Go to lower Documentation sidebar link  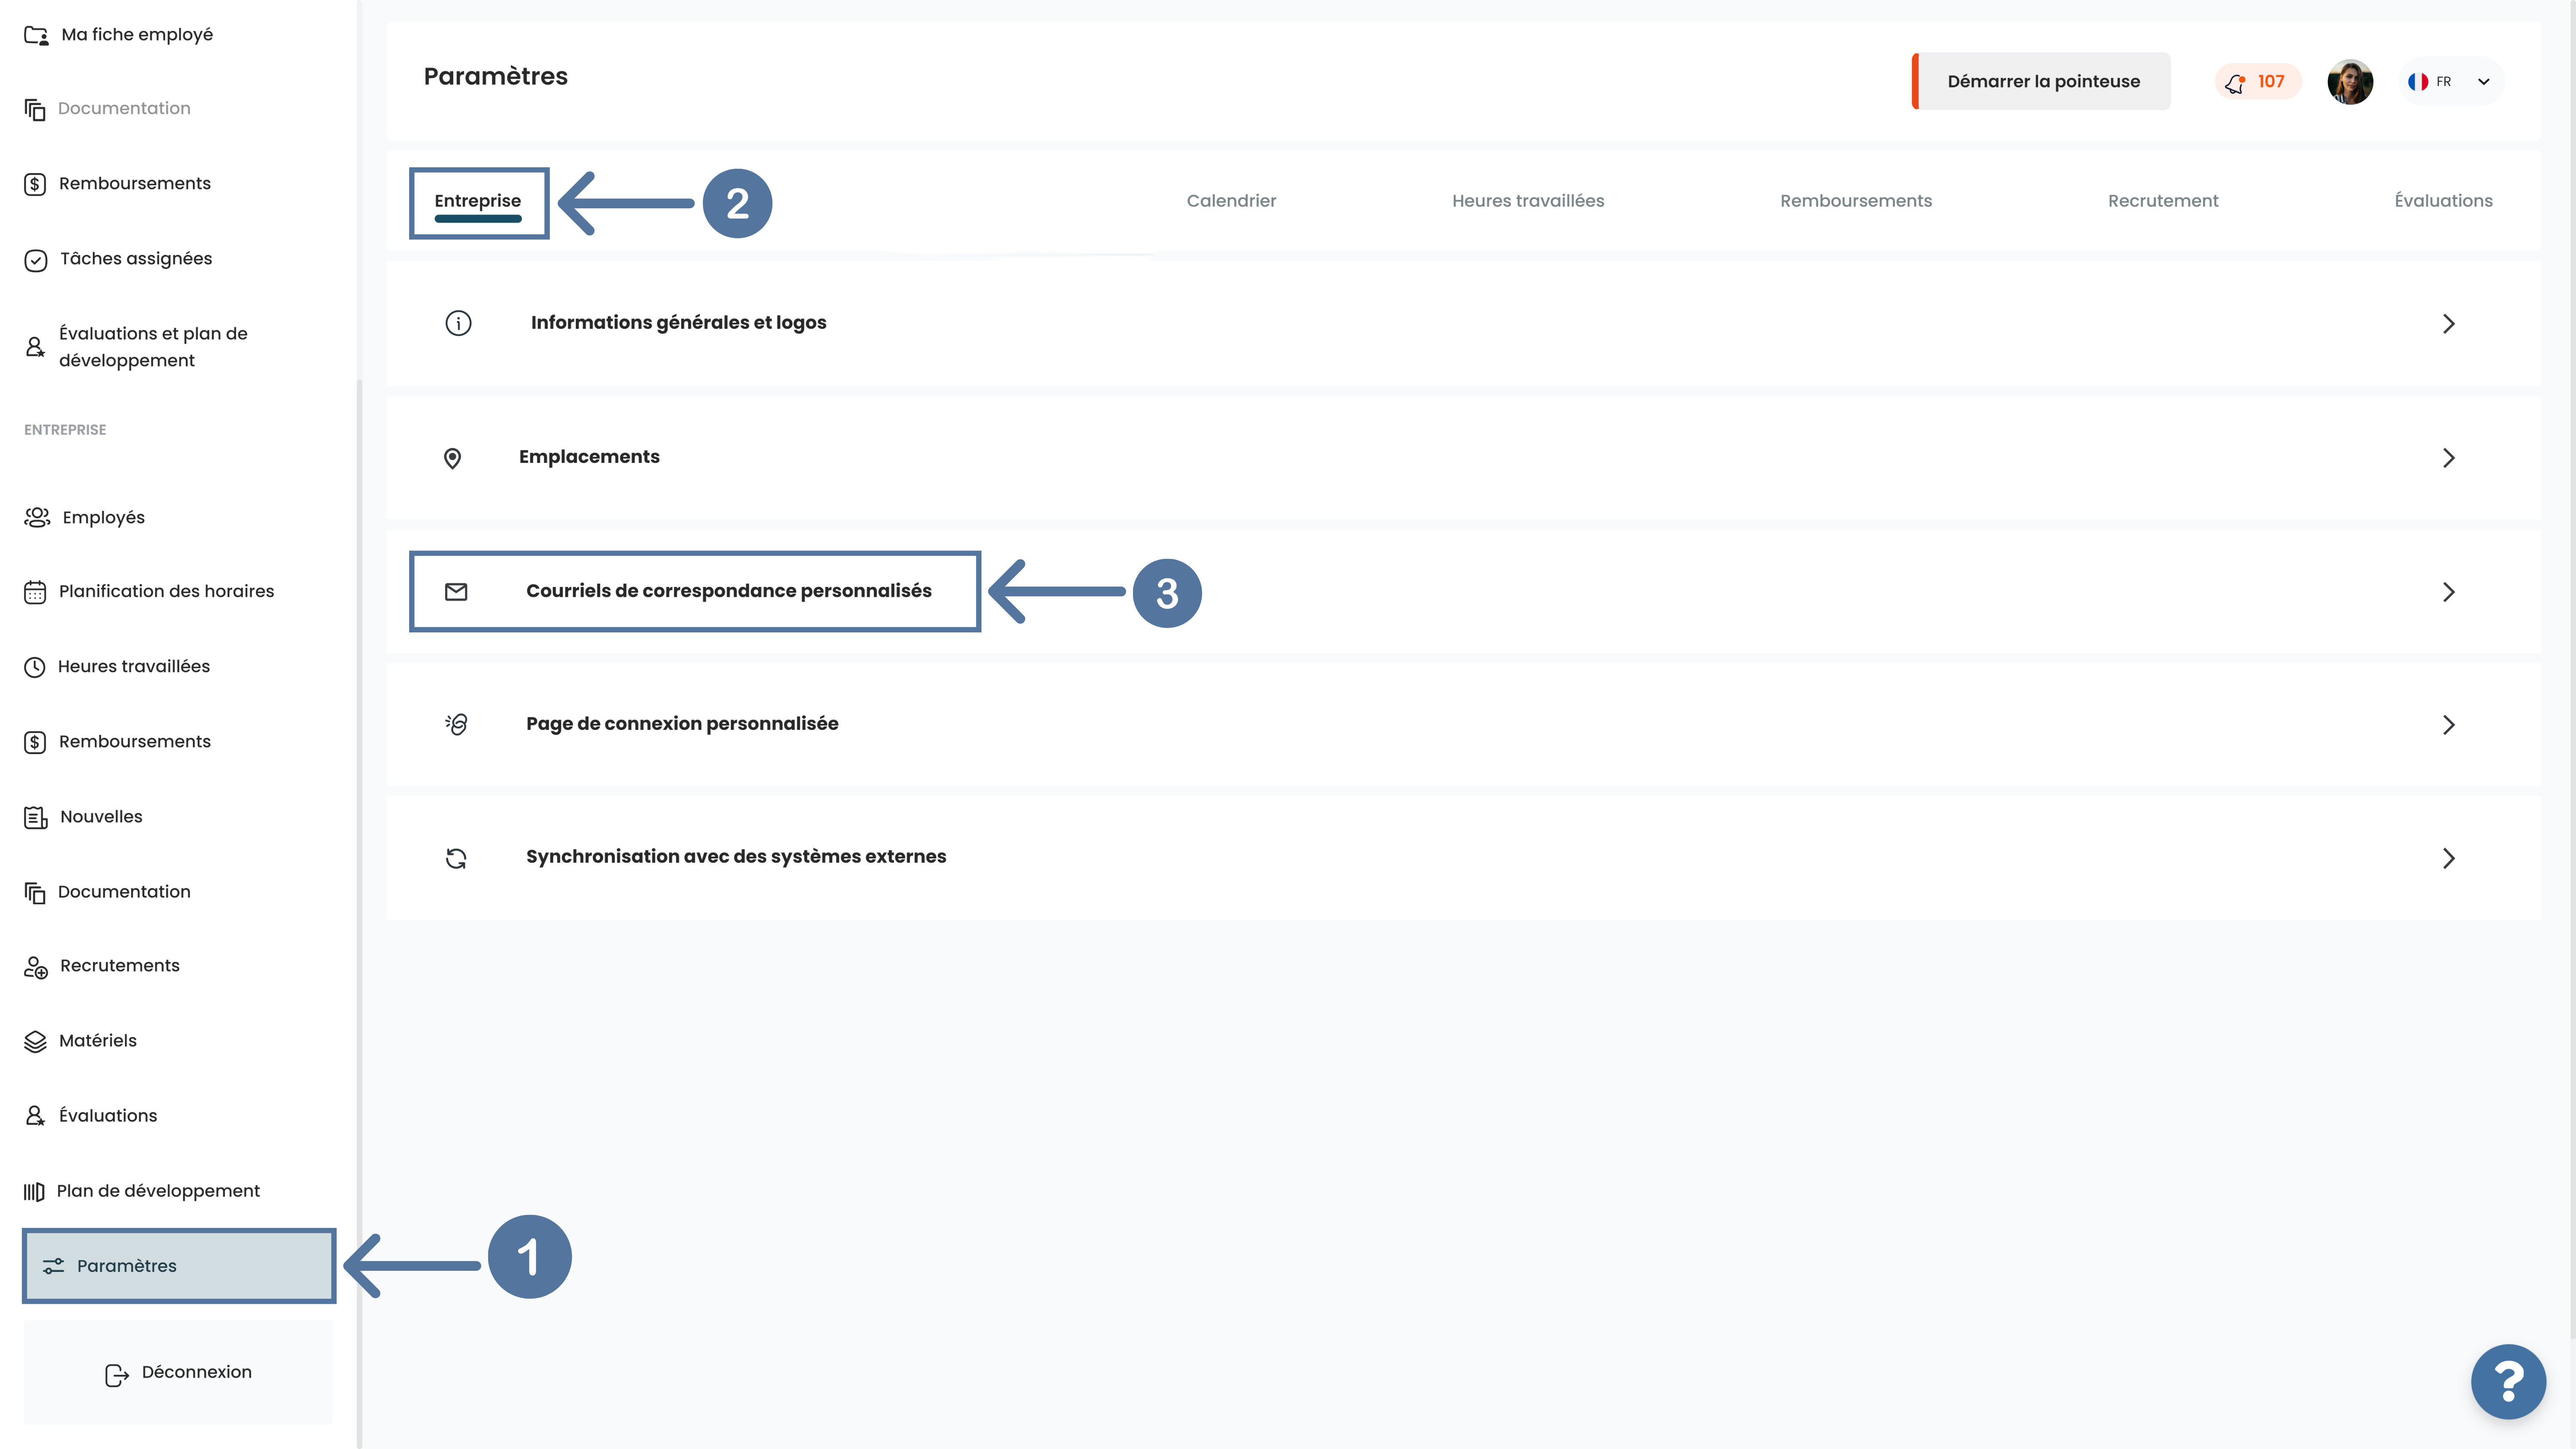click(124, 892)
